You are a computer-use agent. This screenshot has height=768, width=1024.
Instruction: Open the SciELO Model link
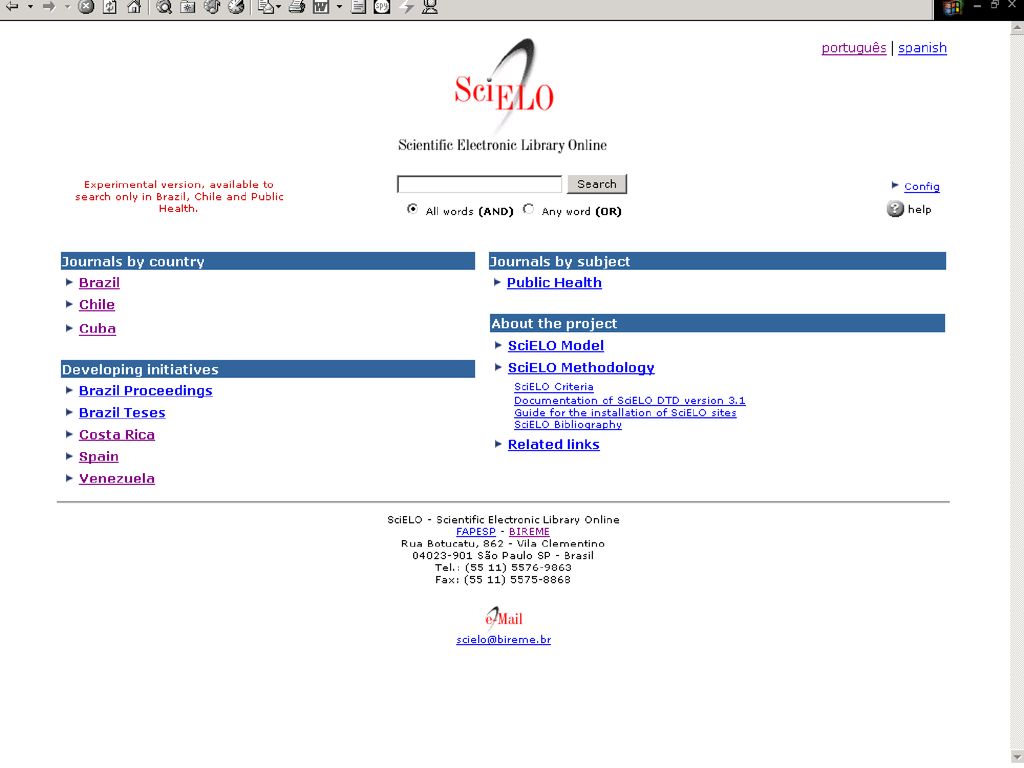coord(556,345)
